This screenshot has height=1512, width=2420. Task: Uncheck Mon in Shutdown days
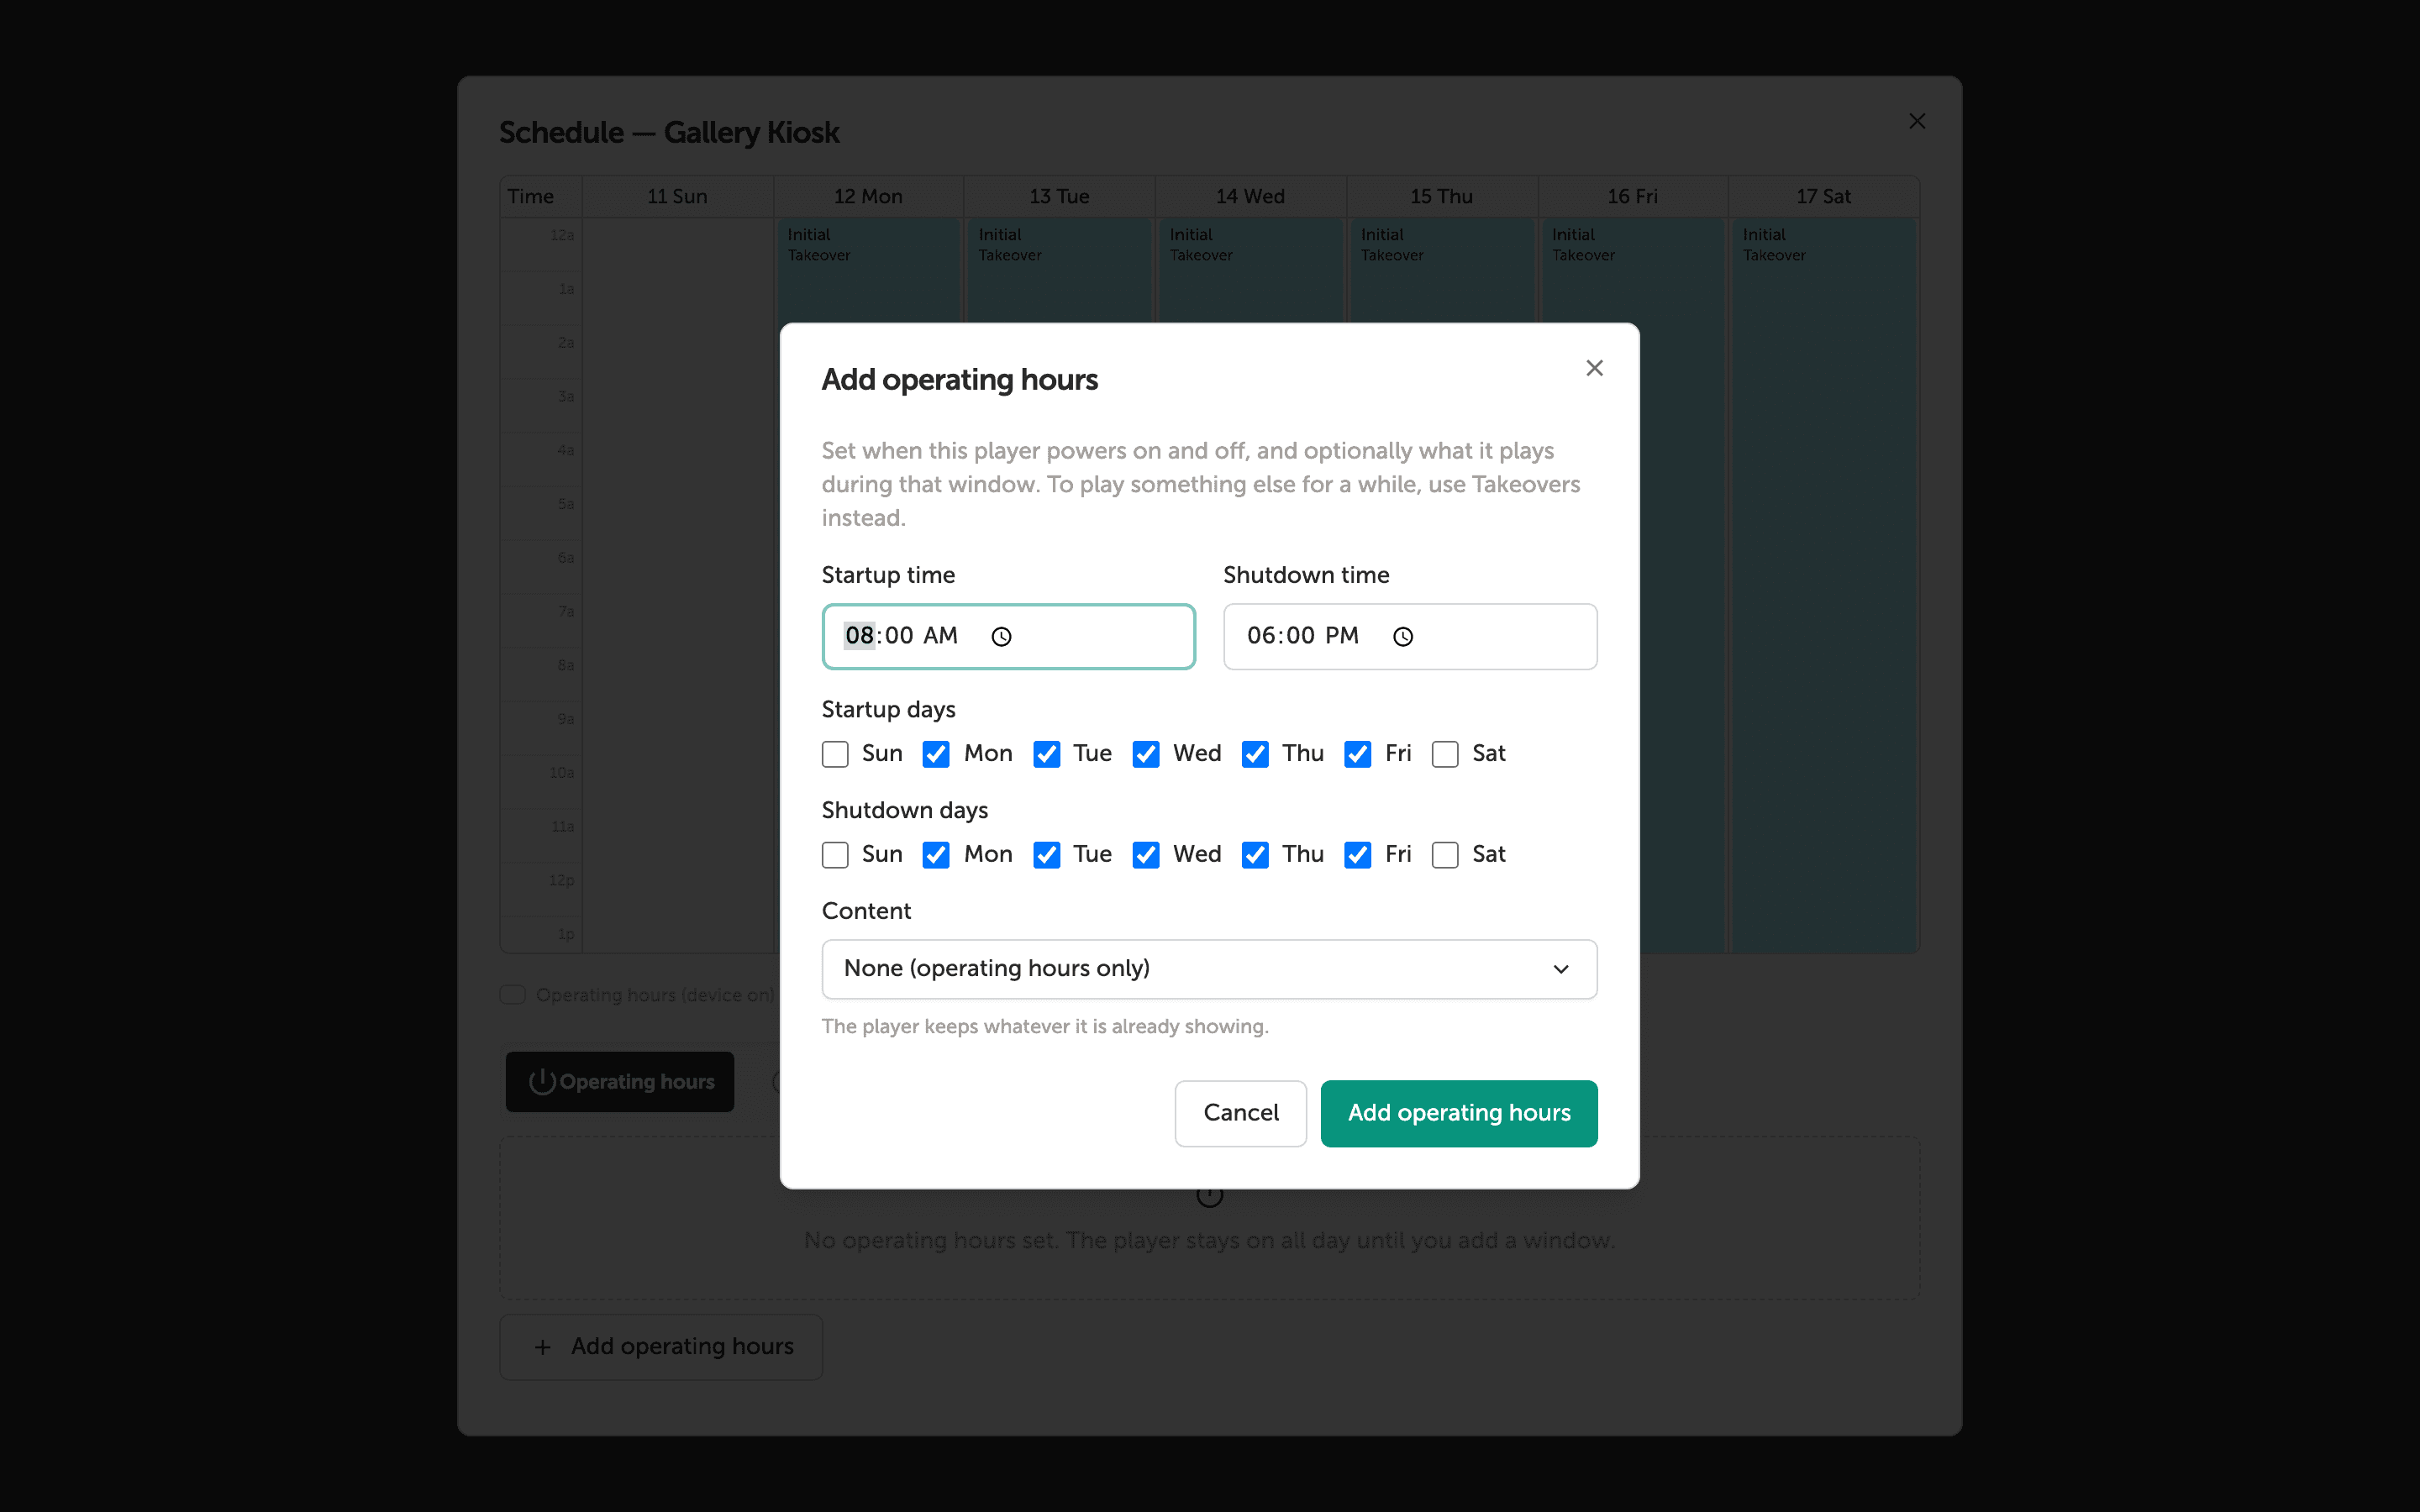click(936, 855)
